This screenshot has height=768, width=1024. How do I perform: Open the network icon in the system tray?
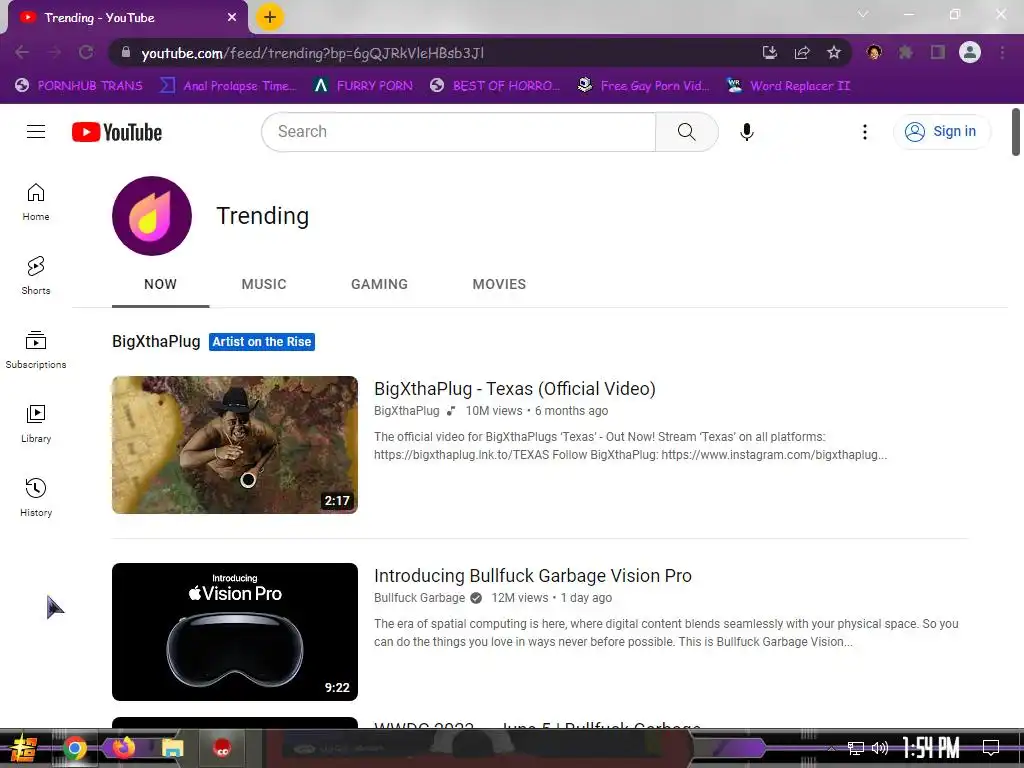(856, 748)
